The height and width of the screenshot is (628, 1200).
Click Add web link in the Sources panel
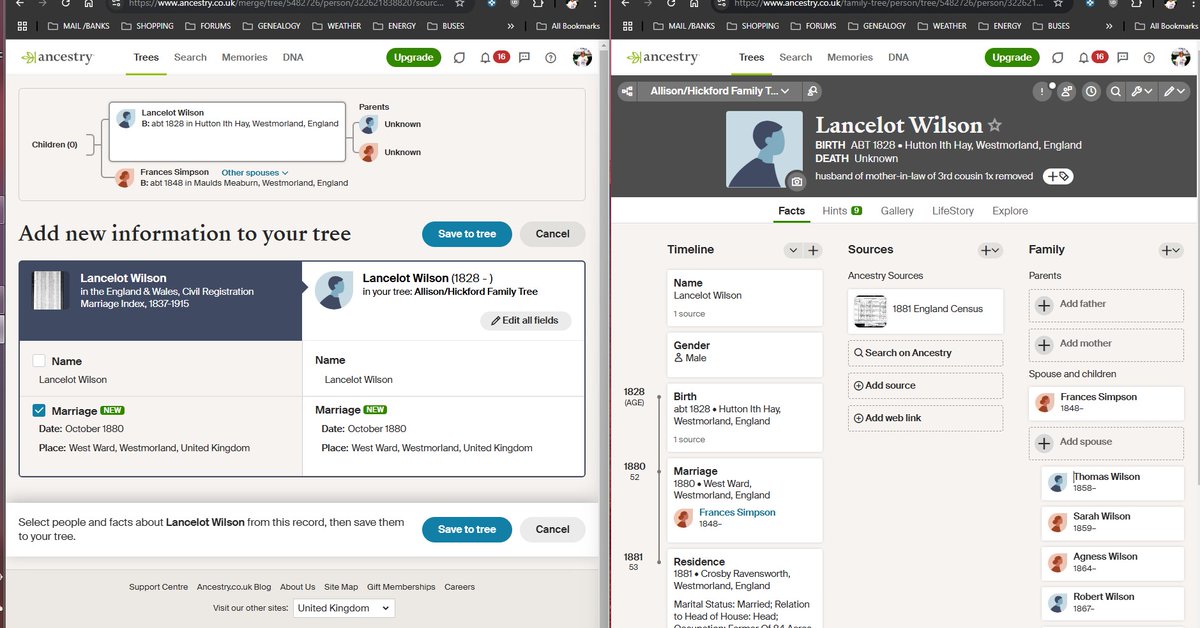coord(925,418)
